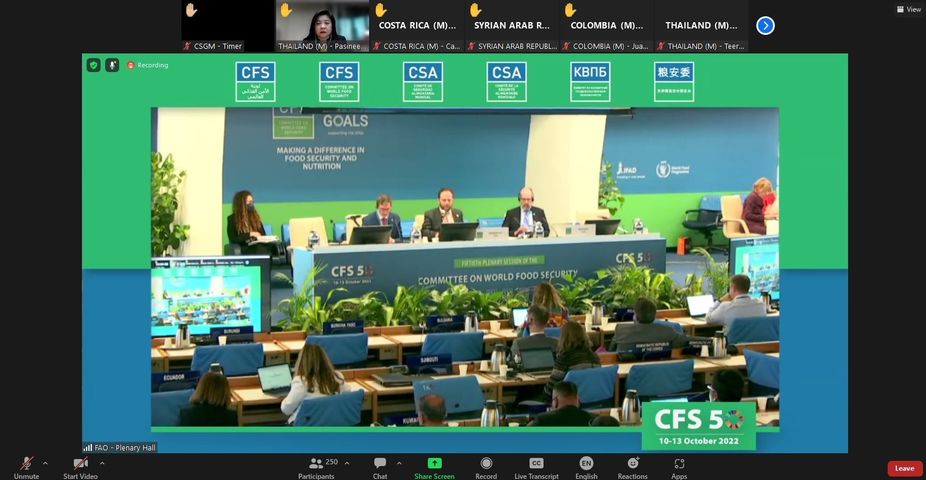Viewport: 926px width, 480px height.
Task: Expand video options arrow next to Start Video
Action: pyautogui.click(x=102, y=463)
